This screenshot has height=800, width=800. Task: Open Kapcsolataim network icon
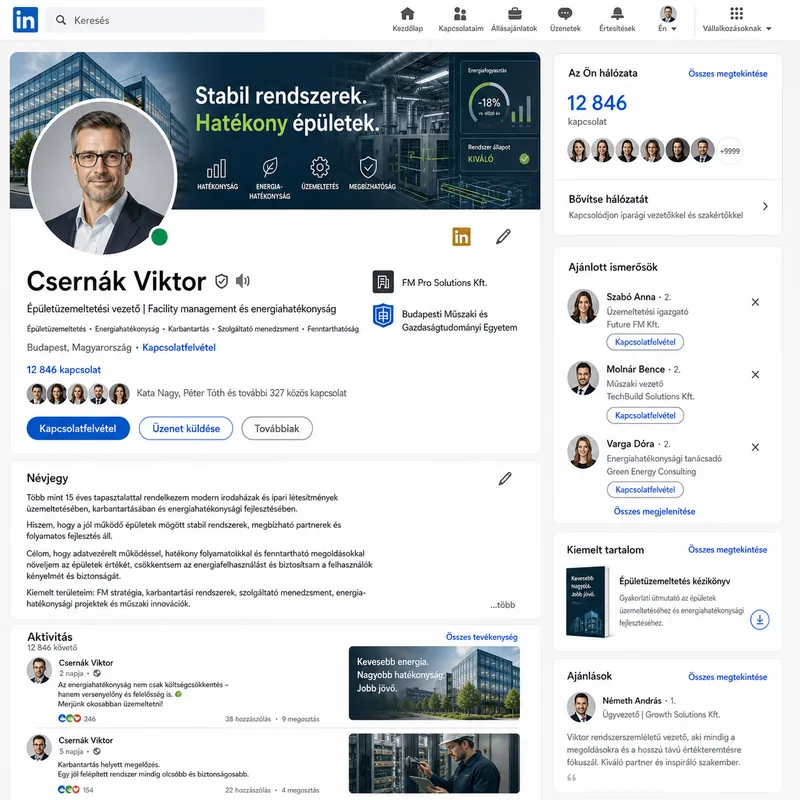point(460,13)
